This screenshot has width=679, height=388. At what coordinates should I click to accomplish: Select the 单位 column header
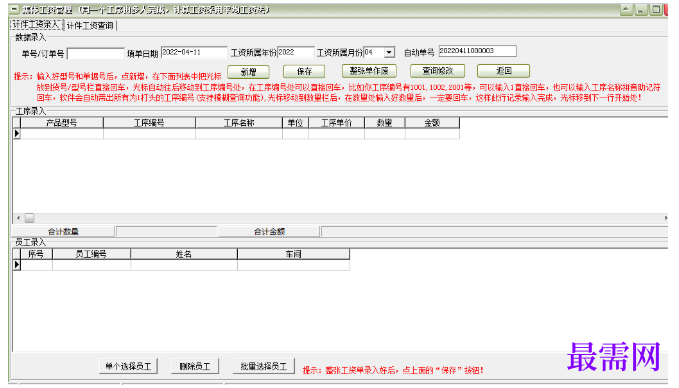tap(295, 123)
